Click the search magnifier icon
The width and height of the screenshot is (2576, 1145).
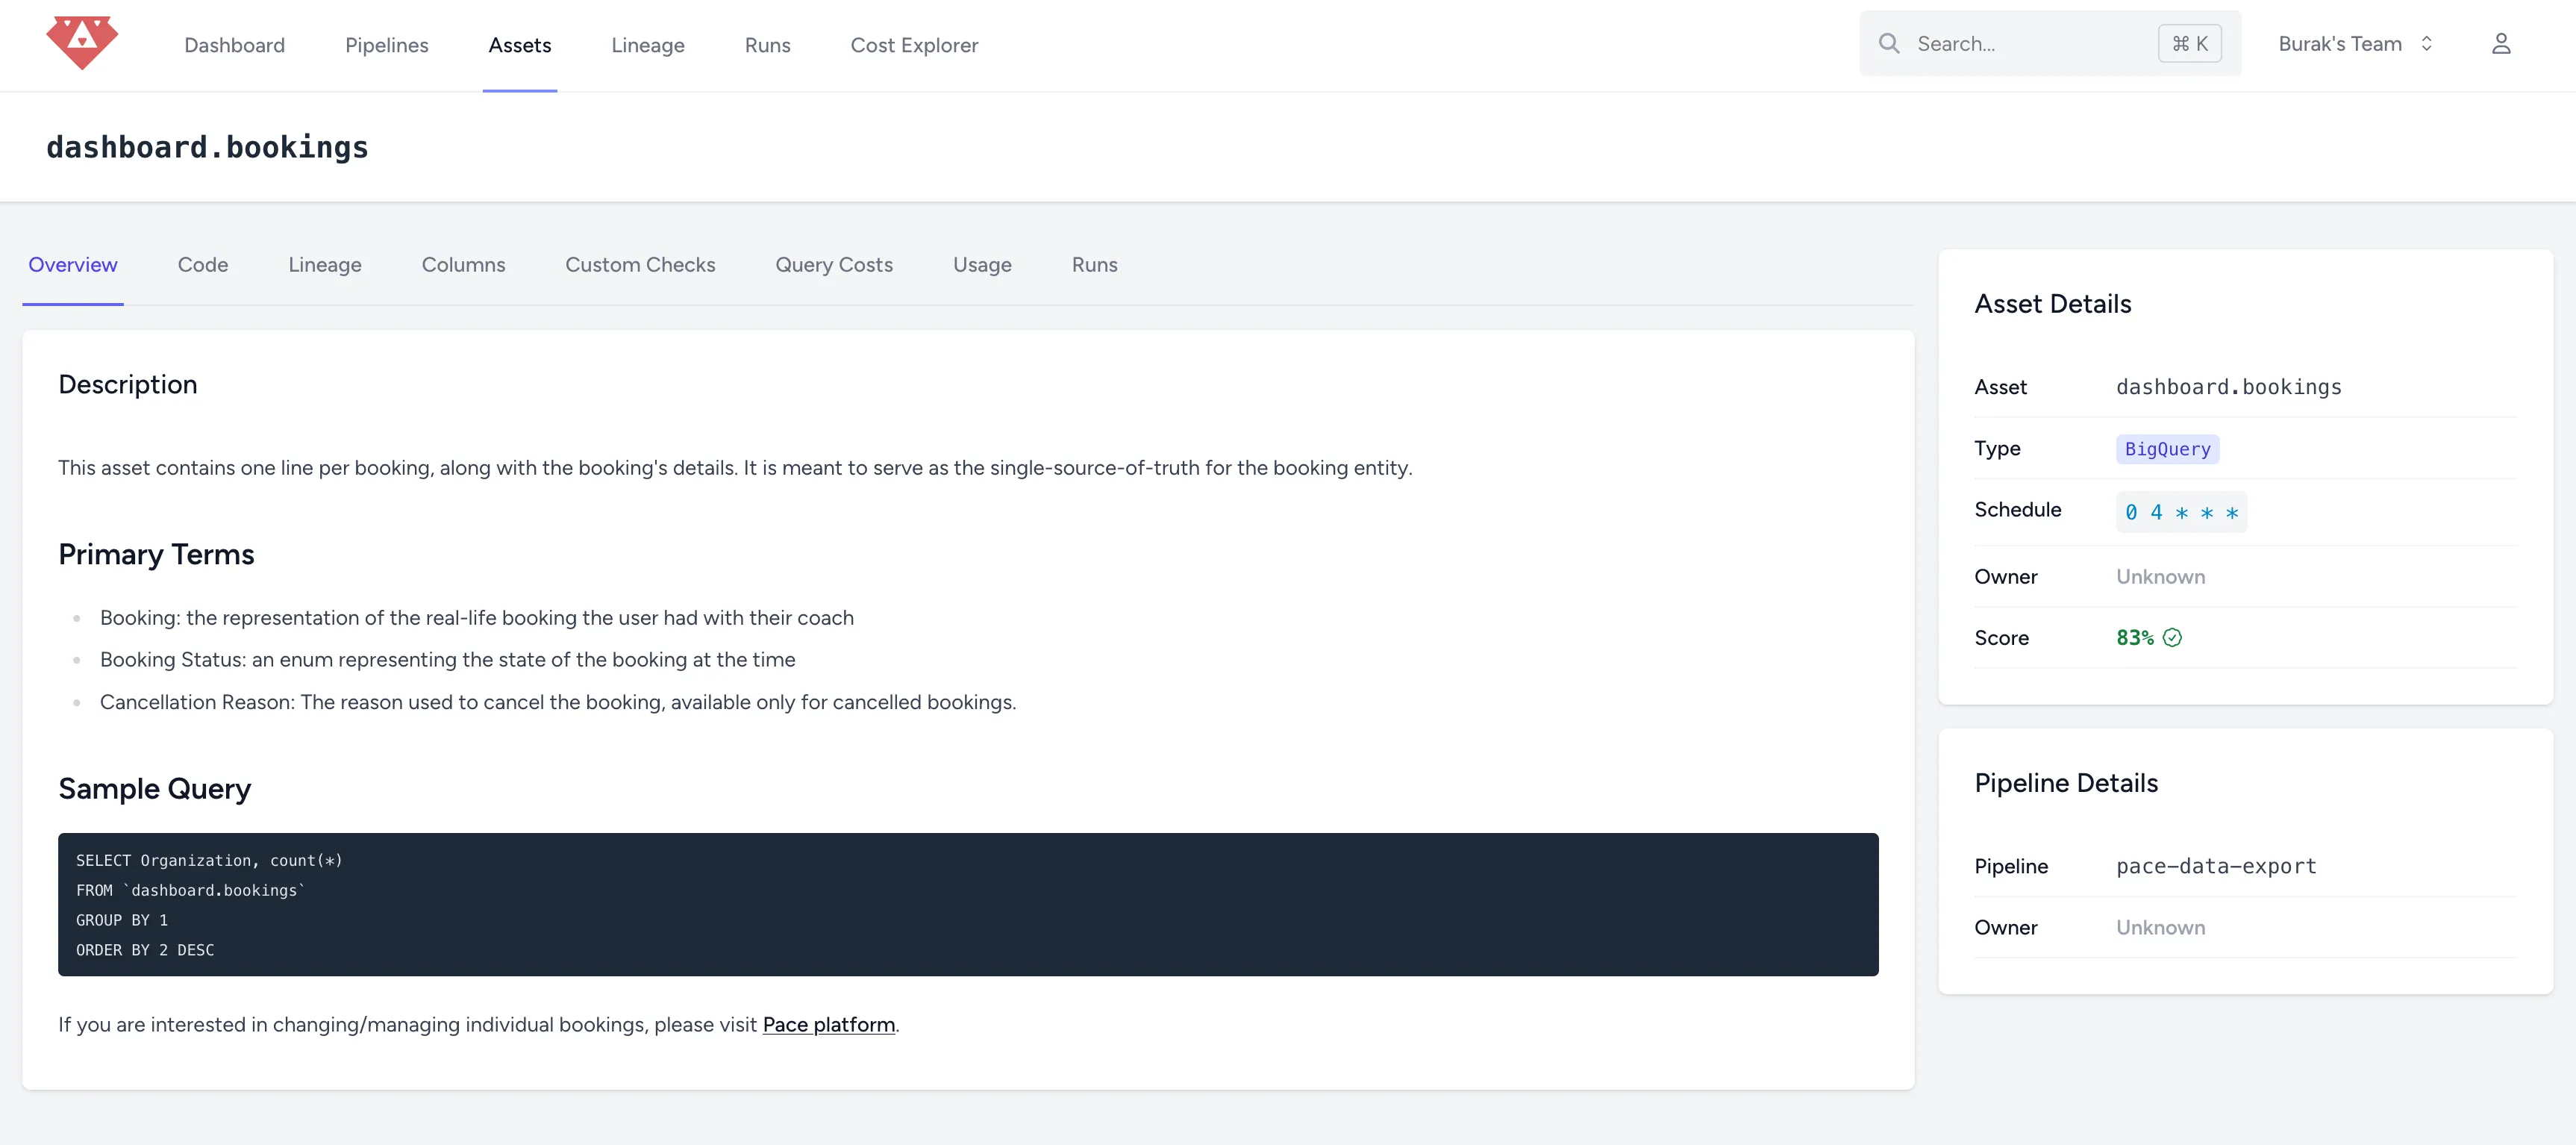pyautogui.click(x=1888, y=44)
